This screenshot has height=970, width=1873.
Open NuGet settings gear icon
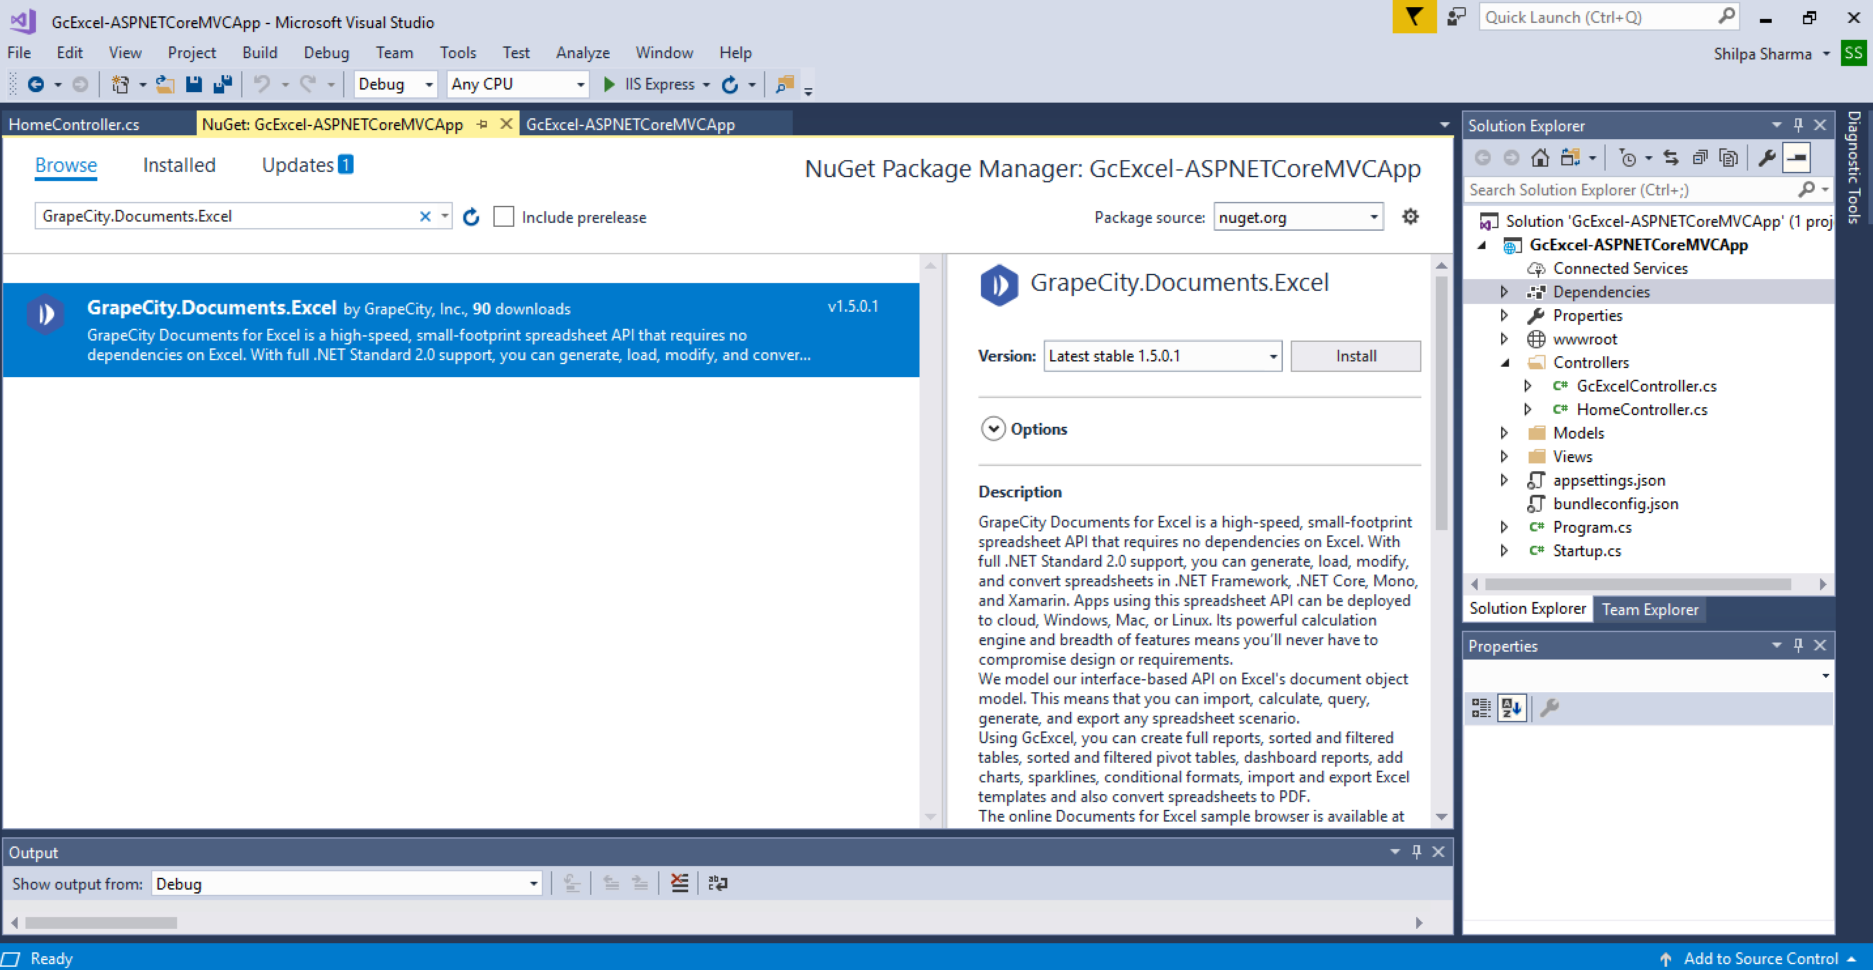[x=1410, y=217]
